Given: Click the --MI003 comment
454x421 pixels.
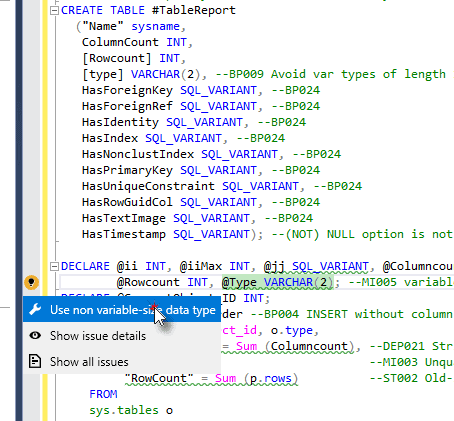Looking at the screenshot, I should click(412, 362).
